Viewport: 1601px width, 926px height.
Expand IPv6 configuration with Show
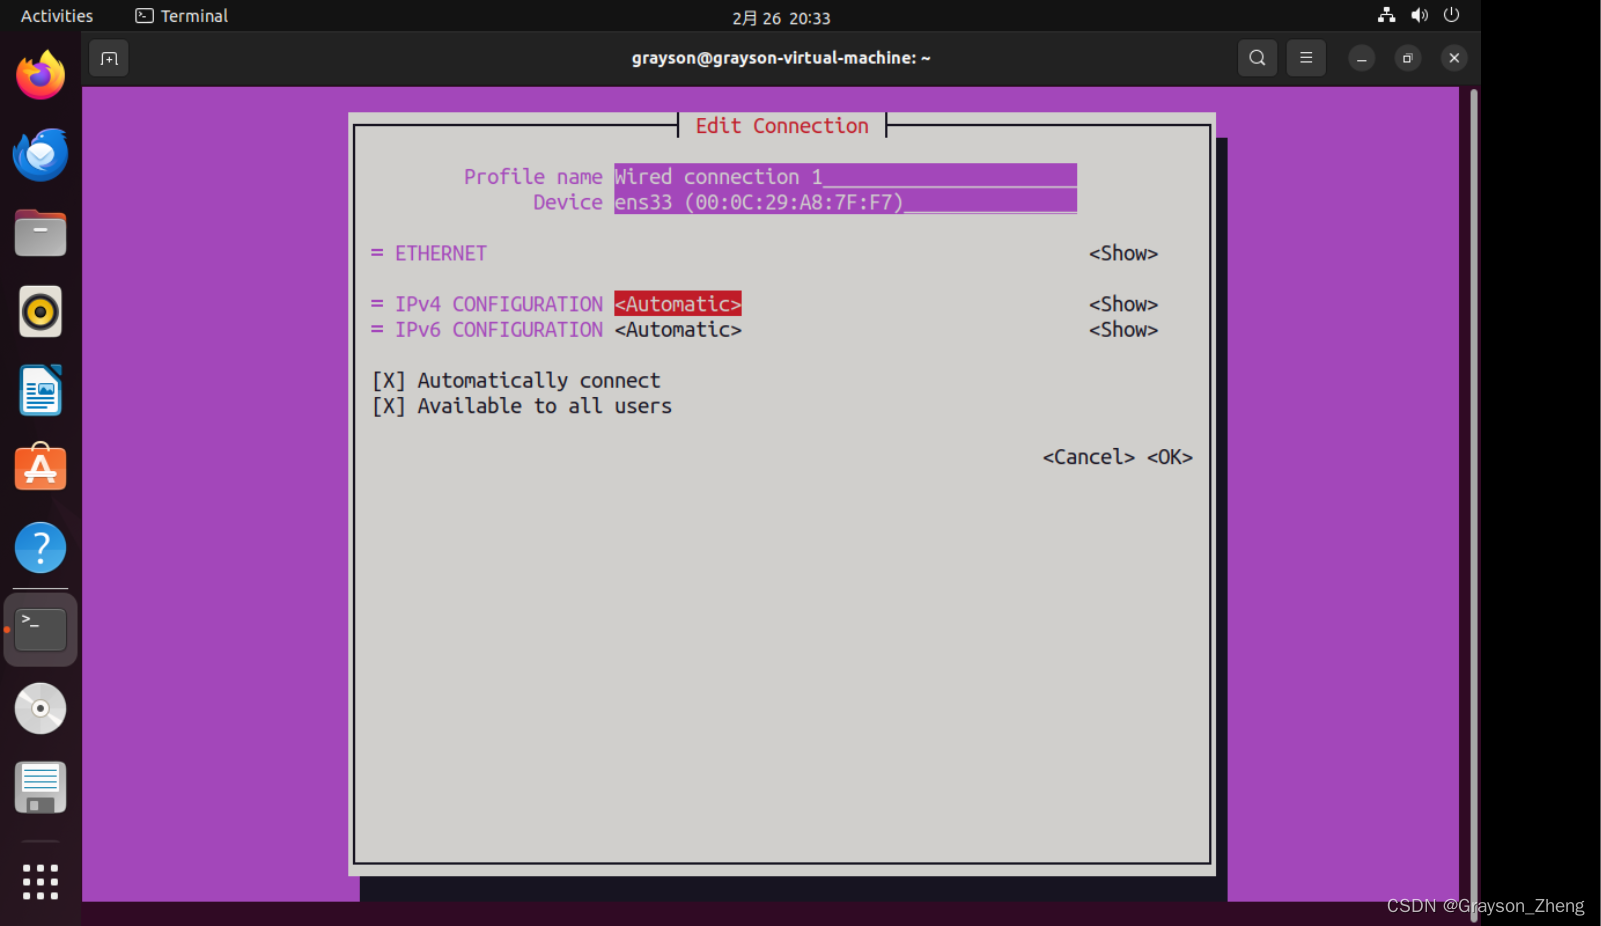point(1123,330)
